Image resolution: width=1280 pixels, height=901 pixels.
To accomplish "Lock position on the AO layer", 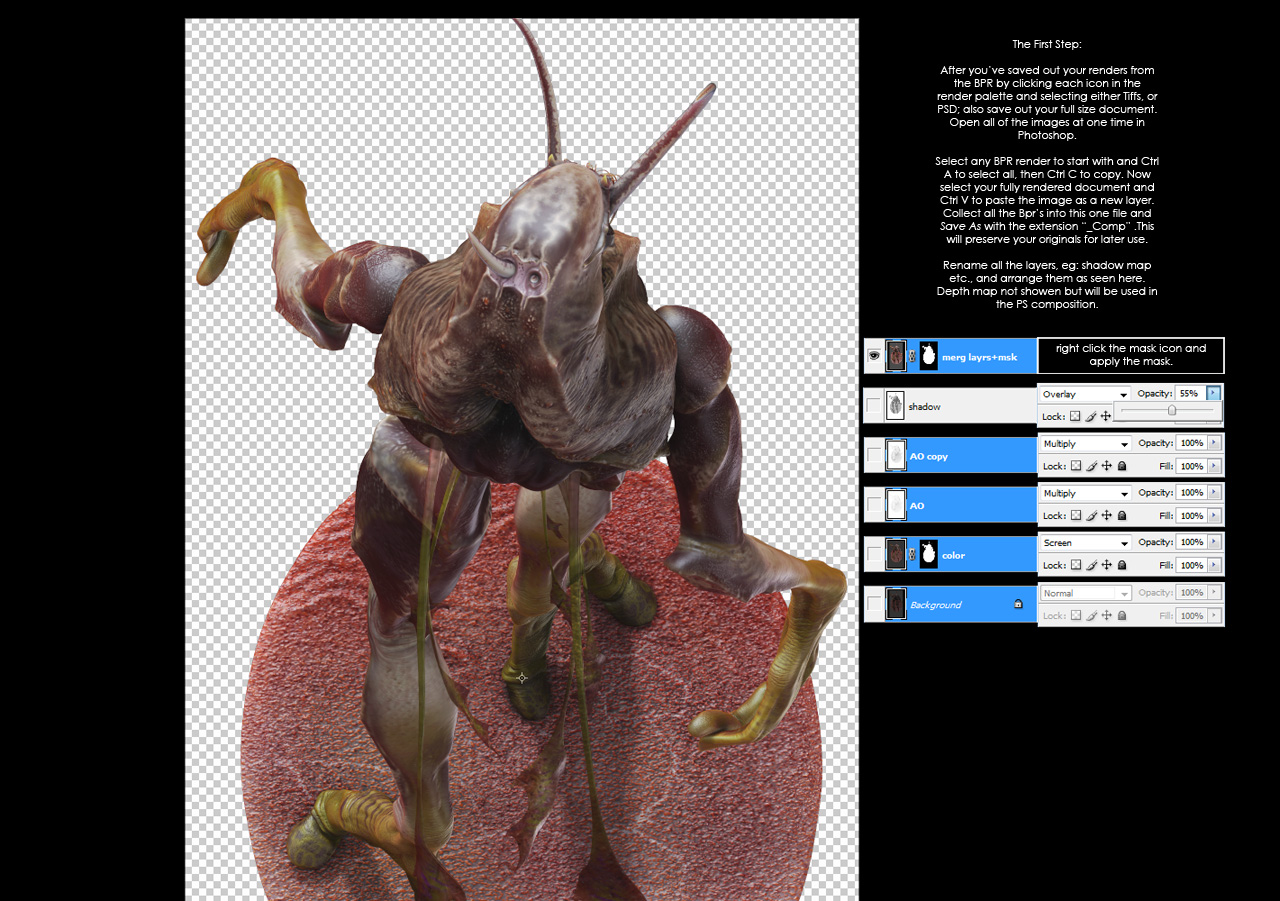I will point(1107,516).
